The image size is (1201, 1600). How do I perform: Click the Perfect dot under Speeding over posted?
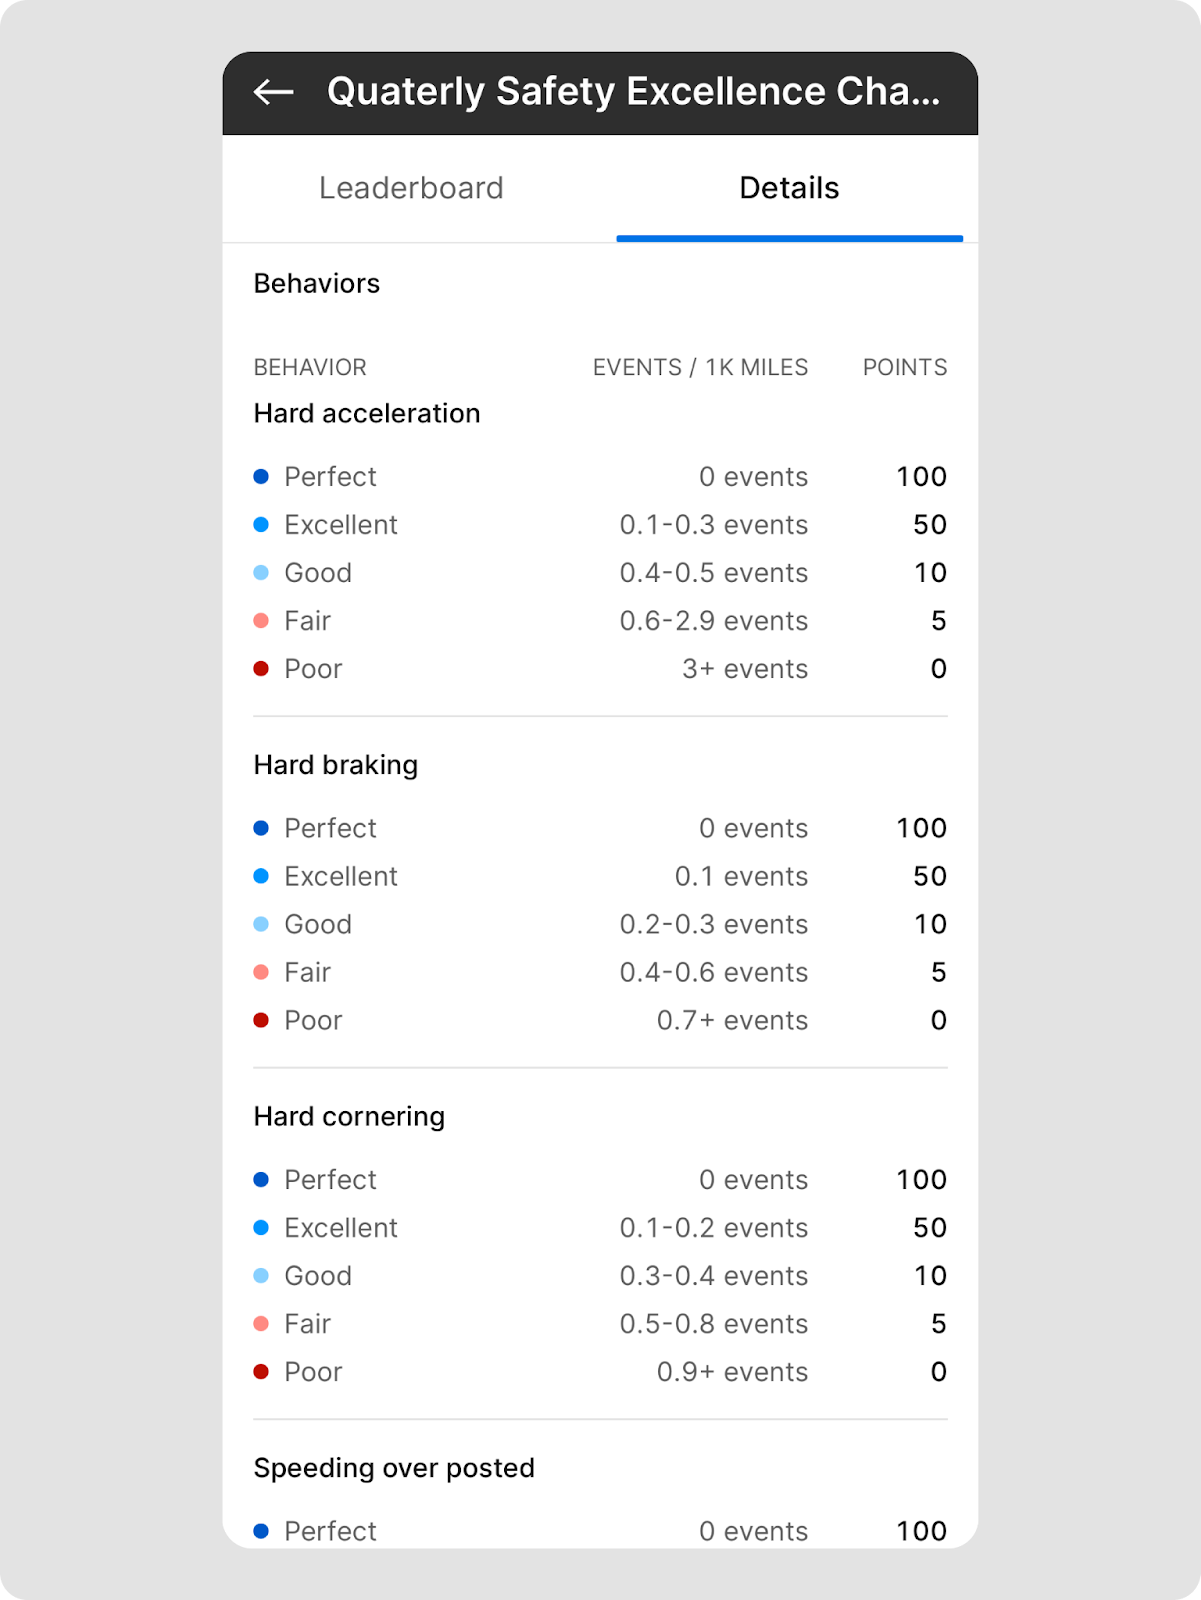(x=261, y=1531)
